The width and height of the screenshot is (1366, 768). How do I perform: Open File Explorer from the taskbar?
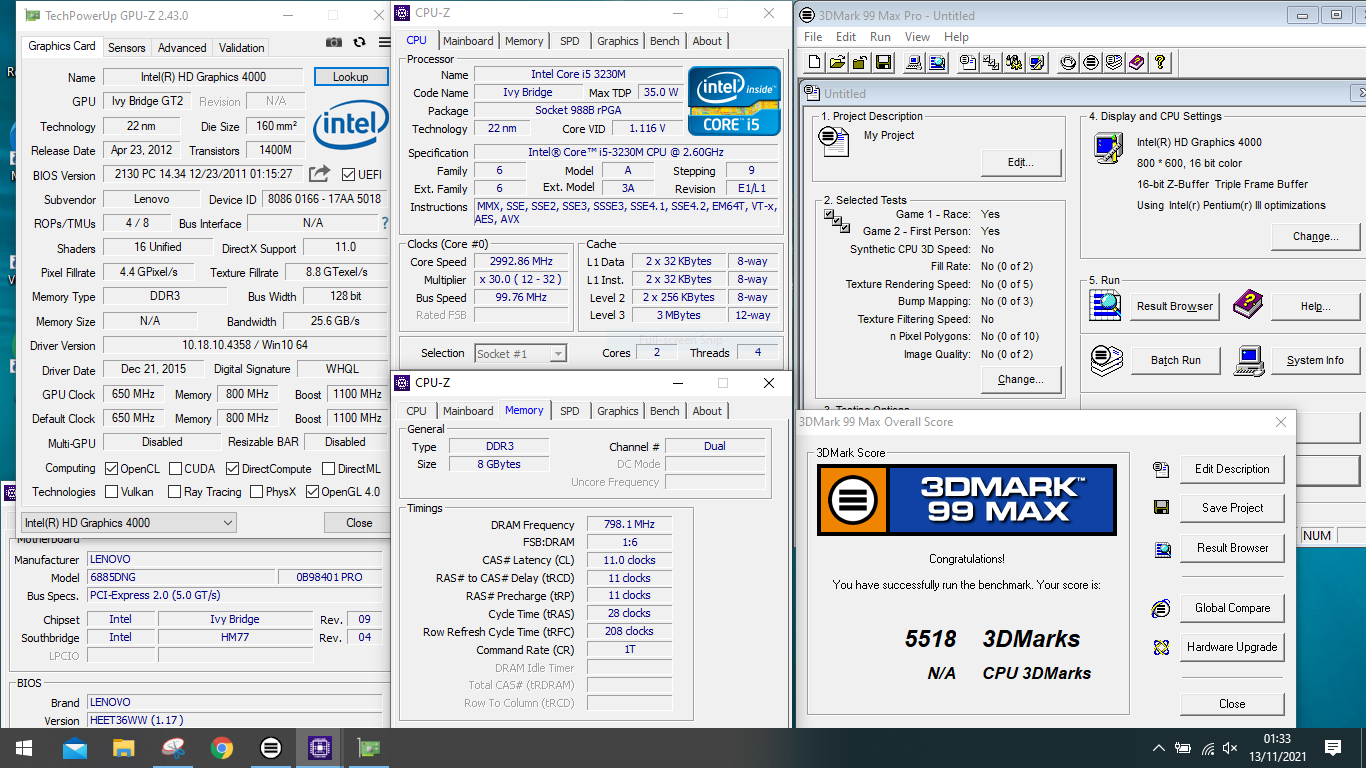point(124,747)
